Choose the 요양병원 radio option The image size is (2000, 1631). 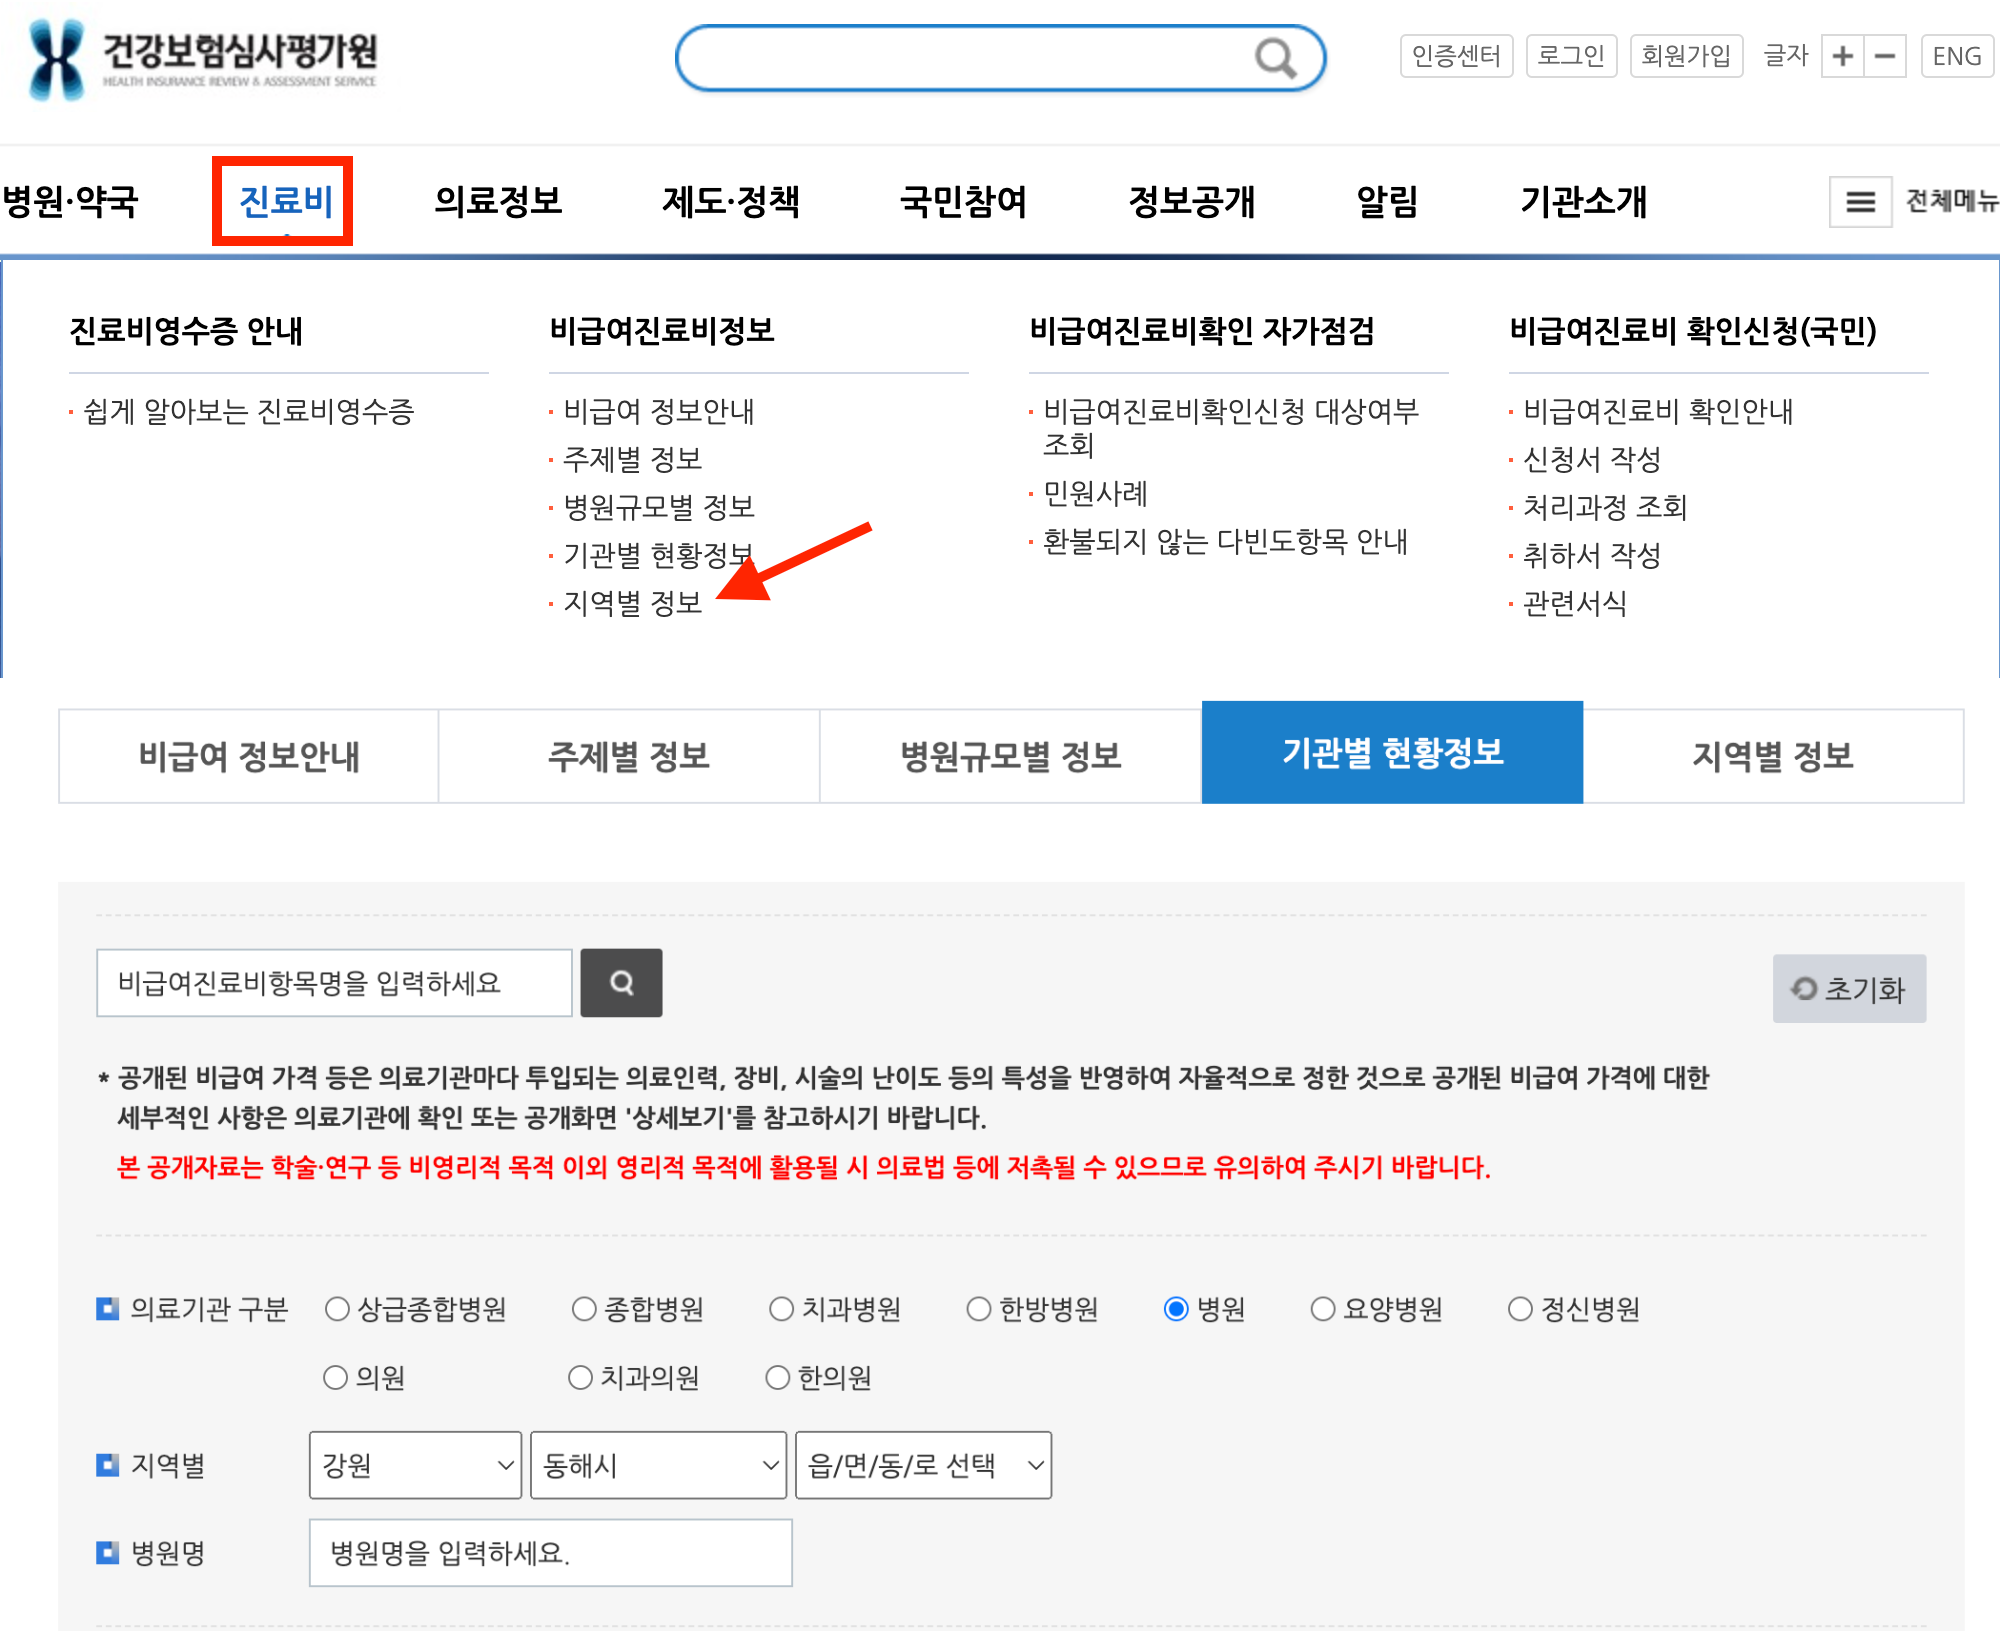[1322, 1309]
